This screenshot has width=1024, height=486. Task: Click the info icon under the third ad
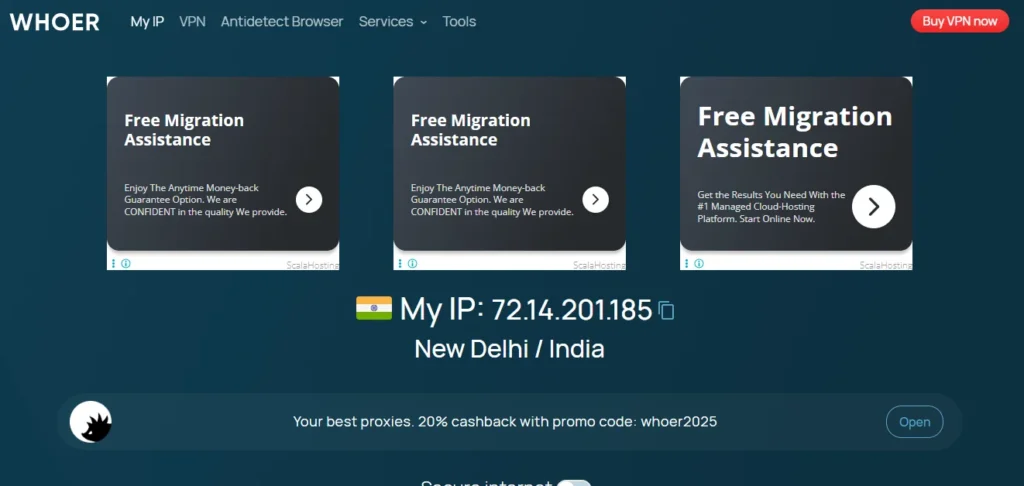699,264
